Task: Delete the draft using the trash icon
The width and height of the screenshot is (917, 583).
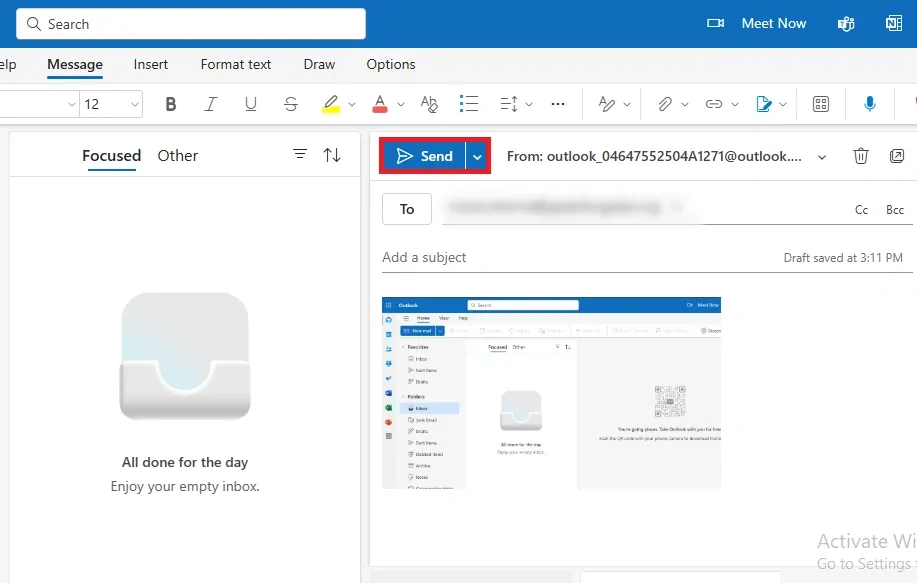Action: [860, 155]
